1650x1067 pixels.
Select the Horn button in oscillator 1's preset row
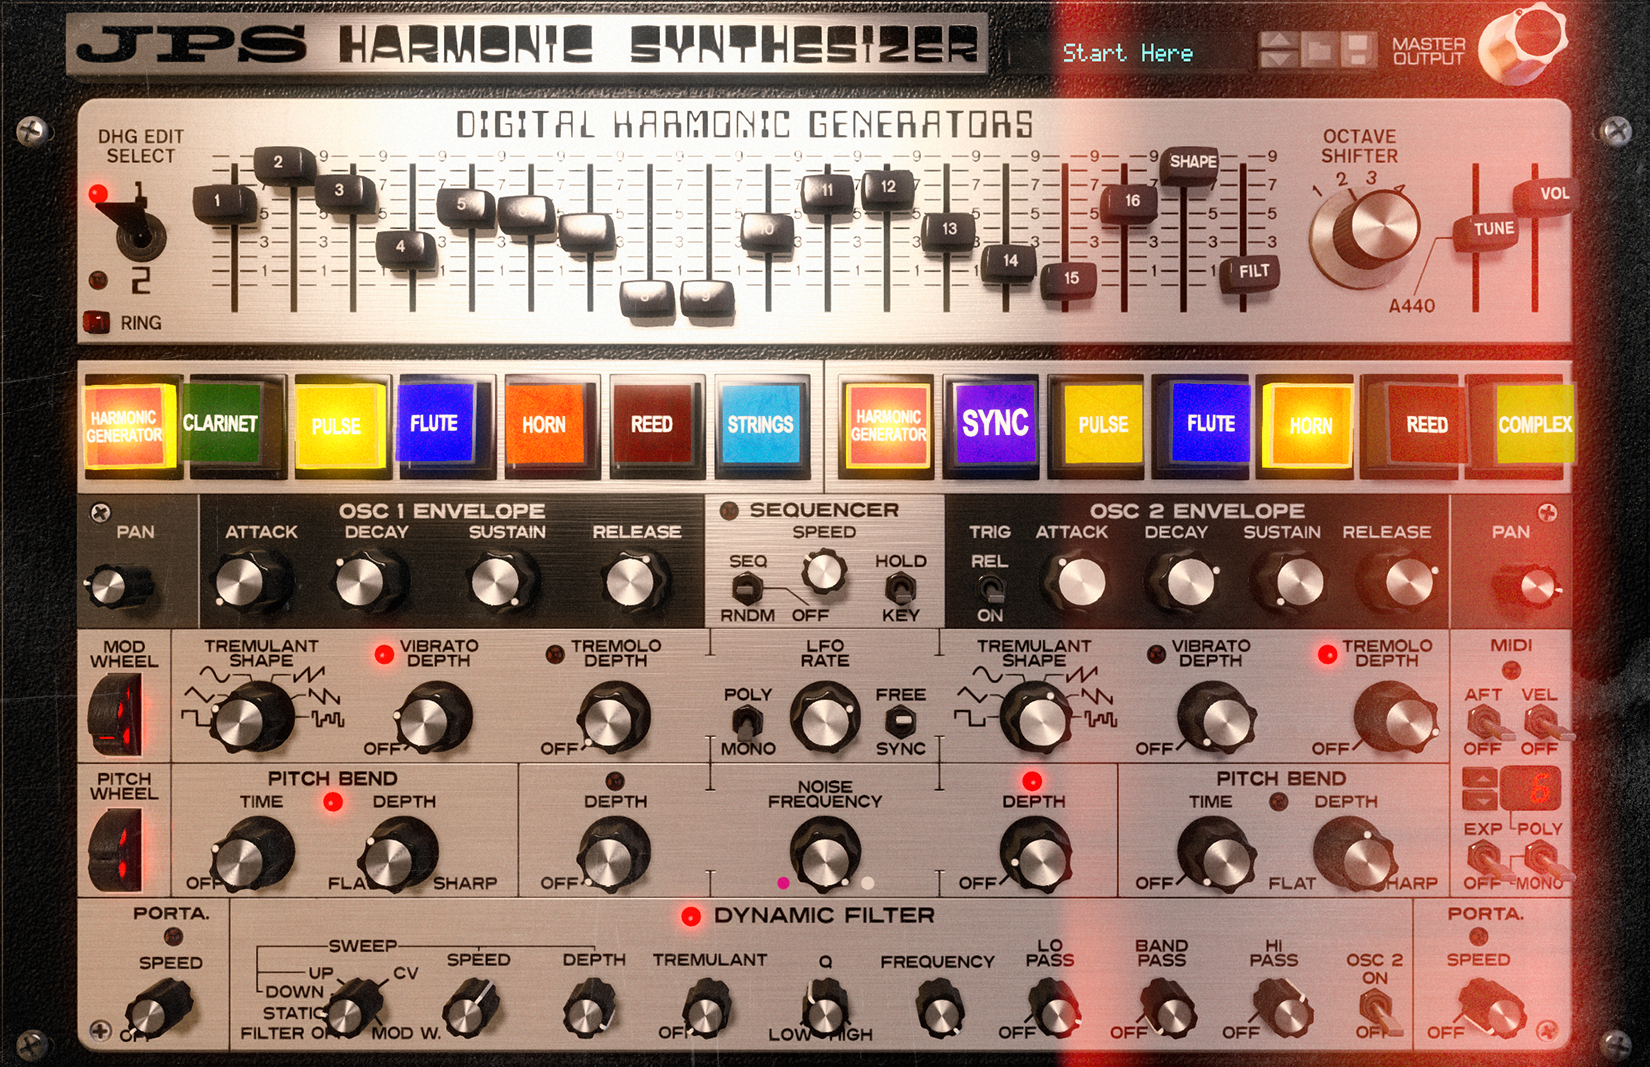click(x=545, y=425)
